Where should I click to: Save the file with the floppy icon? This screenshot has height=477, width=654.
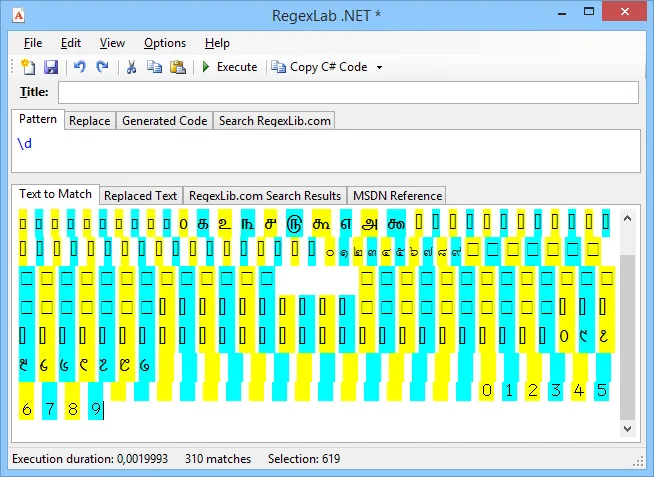(51, 67)
